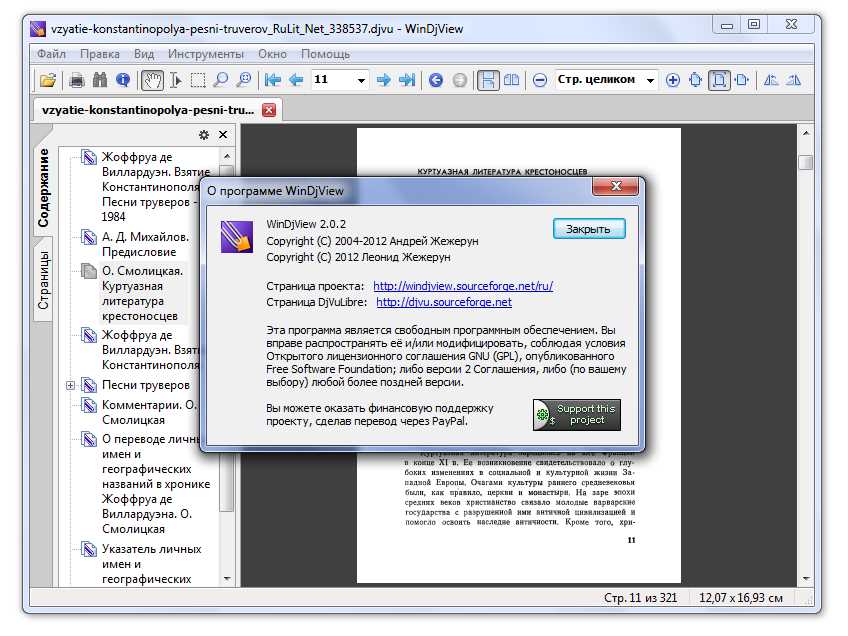Toggle continuous page layout mode
Viewport: 848px width, 636px height.
[x=487, y=80]
